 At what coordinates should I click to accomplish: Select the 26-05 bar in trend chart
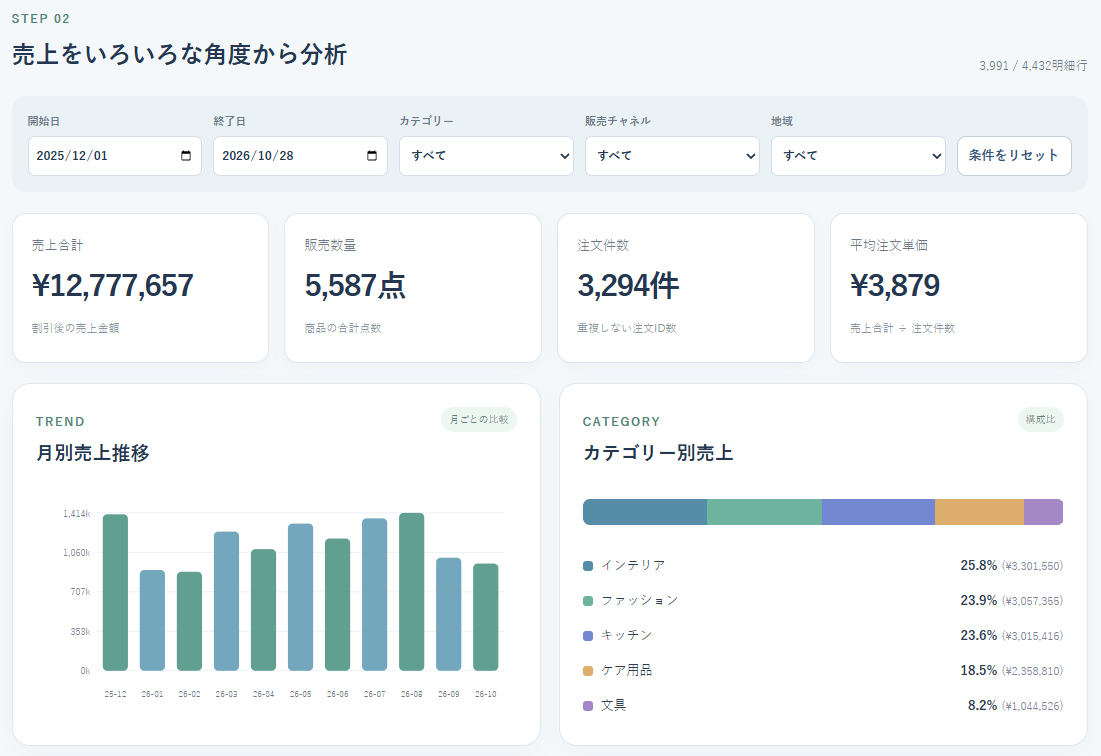pyautogui.click(x=301, y=597)
